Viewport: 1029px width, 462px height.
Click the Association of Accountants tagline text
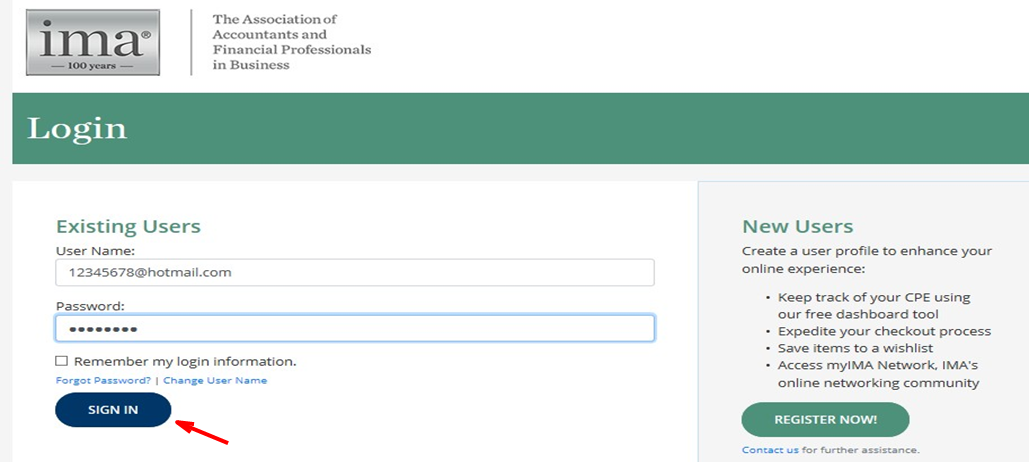click(x=291, y=42)
